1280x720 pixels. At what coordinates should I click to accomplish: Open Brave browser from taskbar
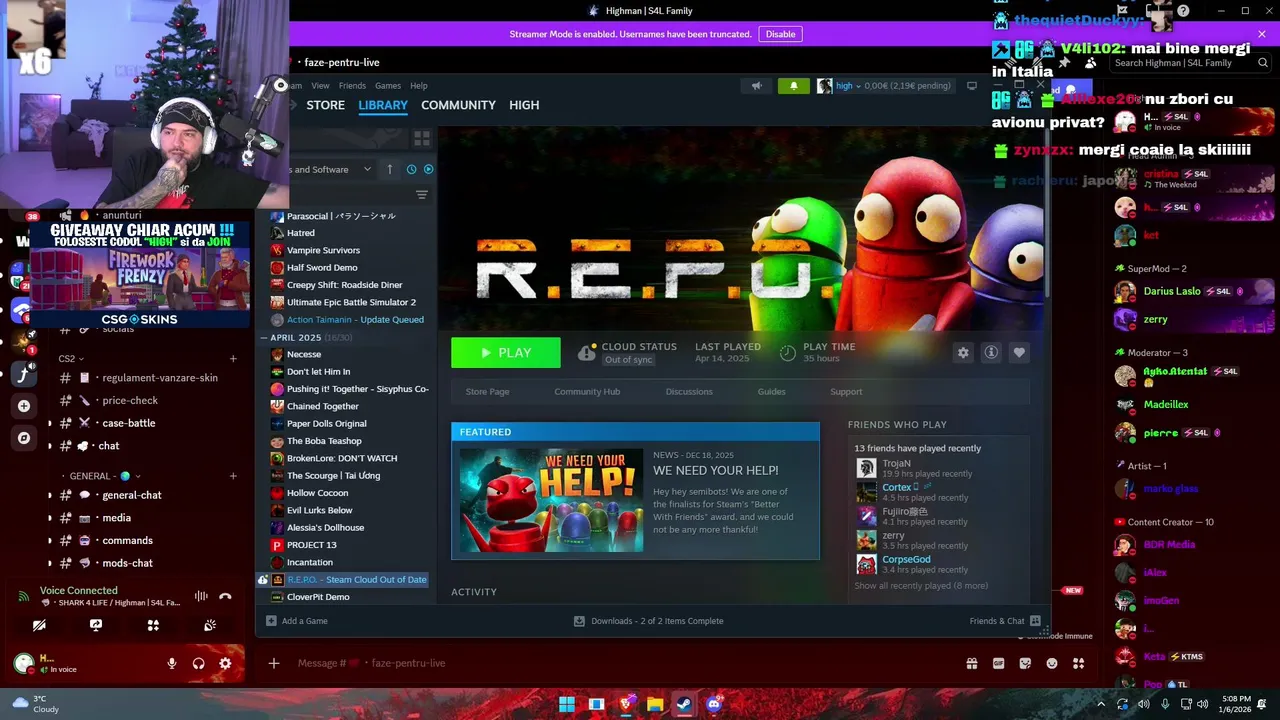pyautogui.click(x=626, y=704)
